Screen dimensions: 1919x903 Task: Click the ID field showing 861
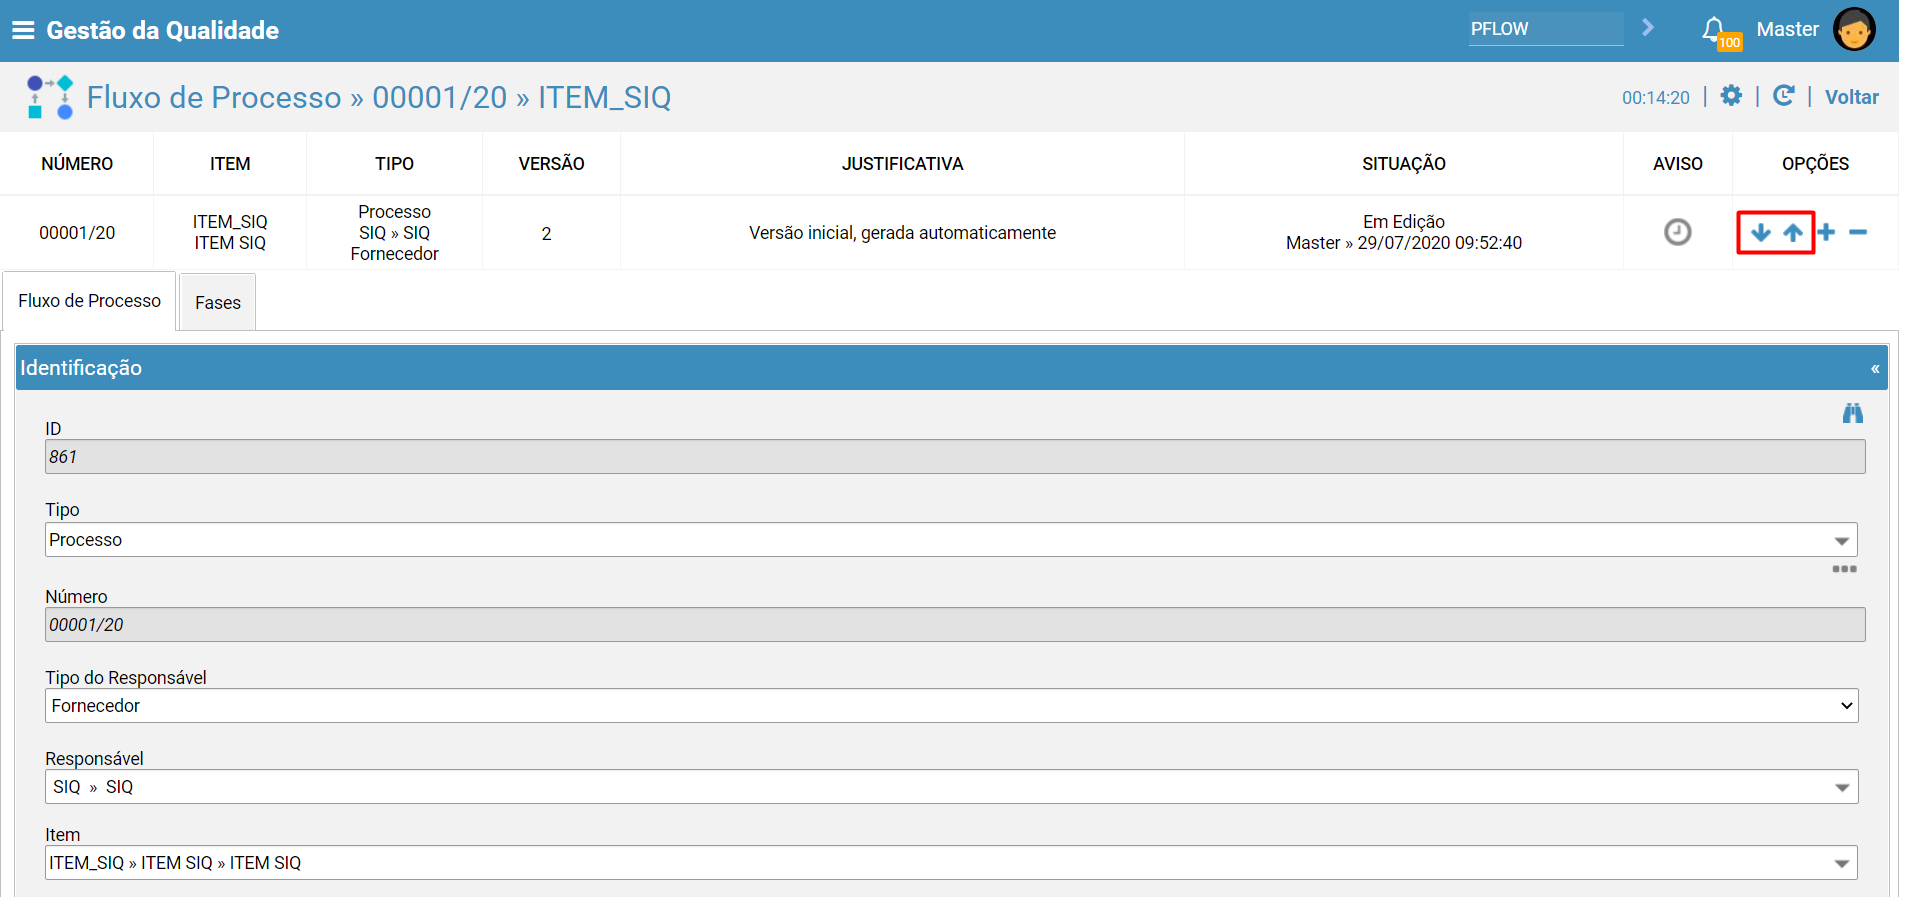[955, 457]
